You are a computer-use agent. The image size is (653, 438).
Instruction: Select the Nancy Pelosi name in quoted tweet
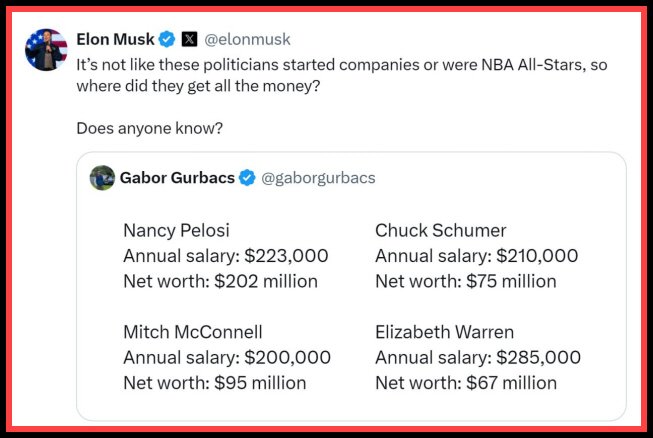pos(176,230)
